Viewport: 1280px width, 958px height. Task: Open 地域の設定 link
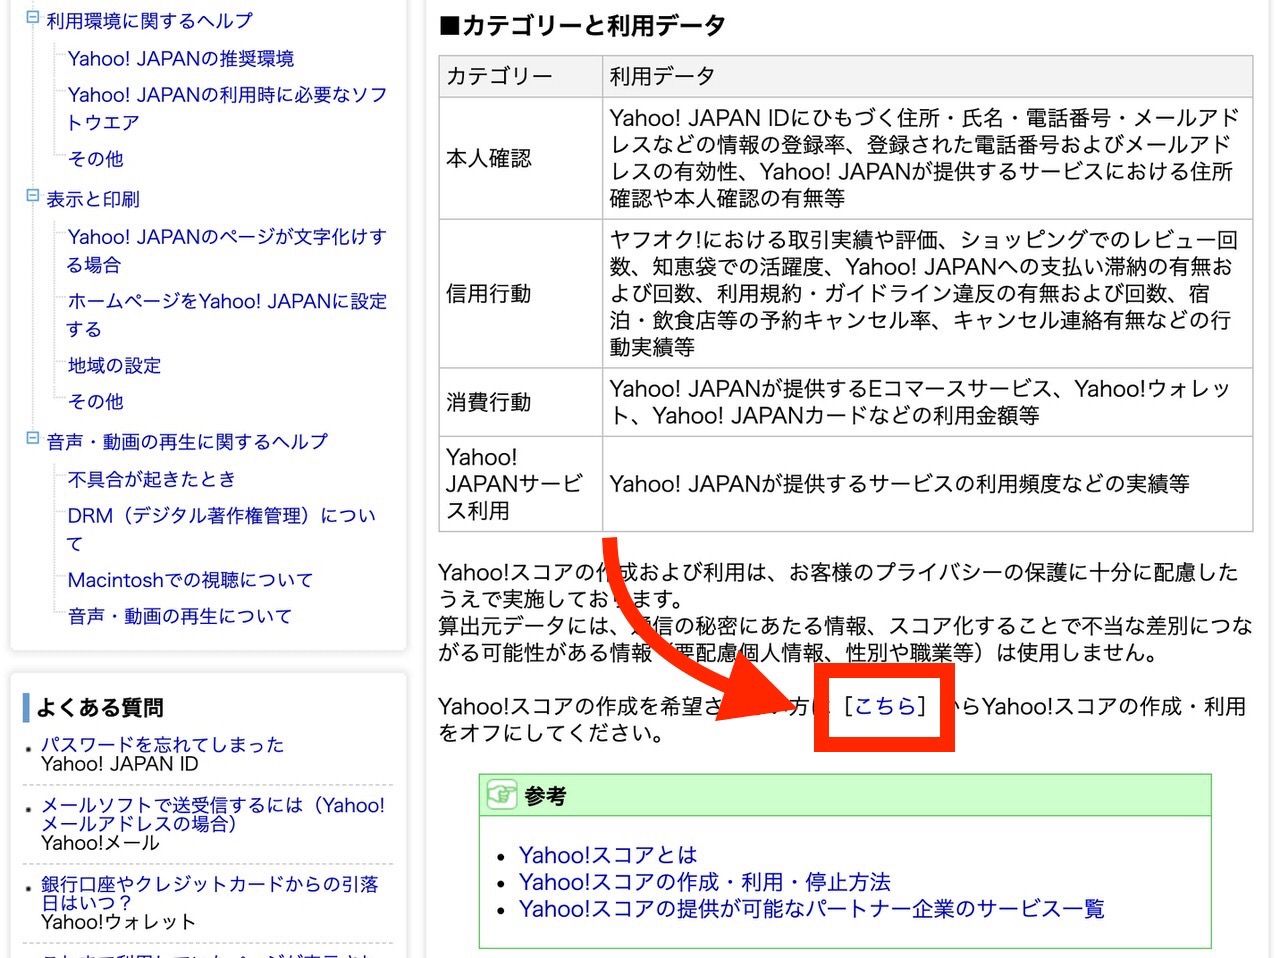114,365
